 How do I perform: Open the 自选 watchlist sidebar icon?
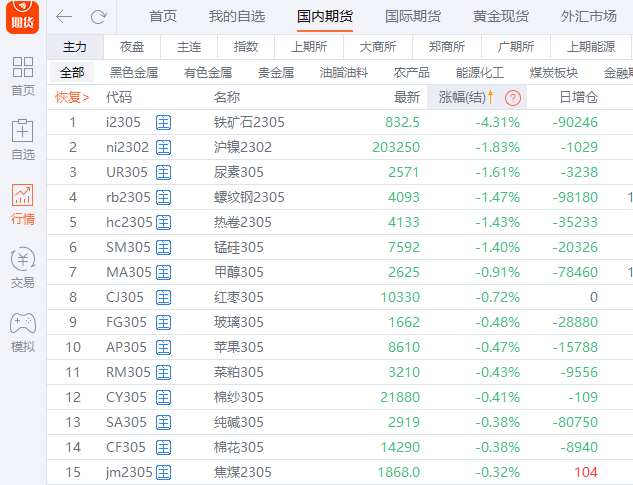[22, 140]
